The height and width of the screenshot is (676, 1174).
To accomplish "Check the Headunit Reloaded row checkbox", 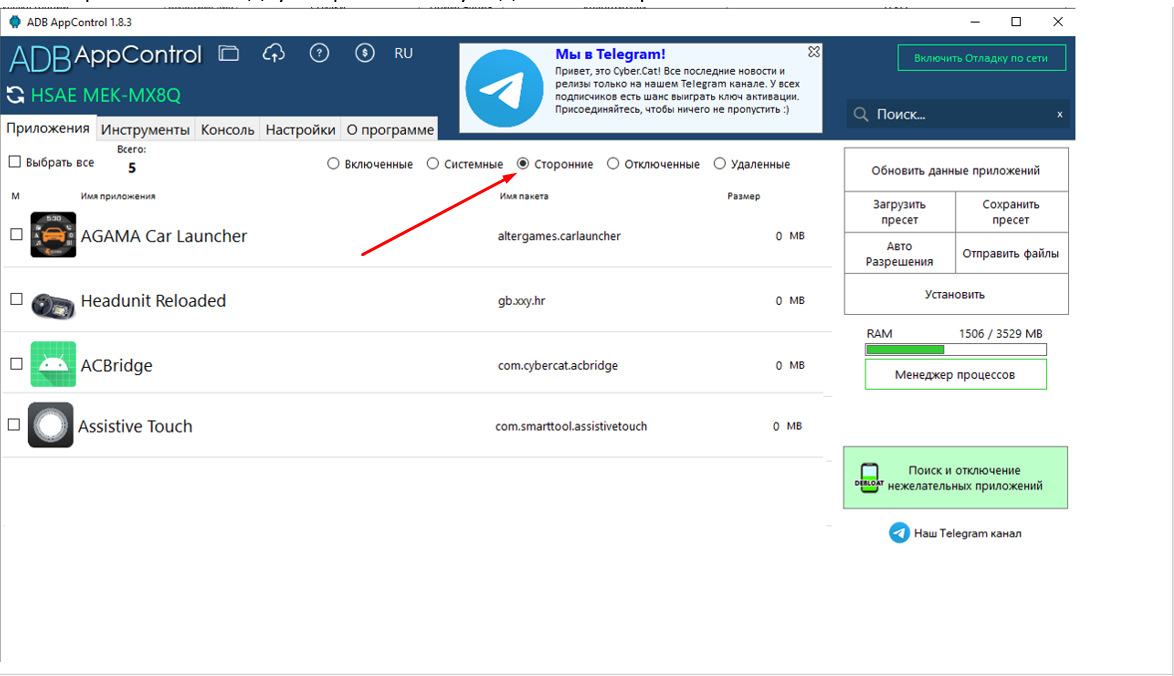I will click(x=16, y=299).
